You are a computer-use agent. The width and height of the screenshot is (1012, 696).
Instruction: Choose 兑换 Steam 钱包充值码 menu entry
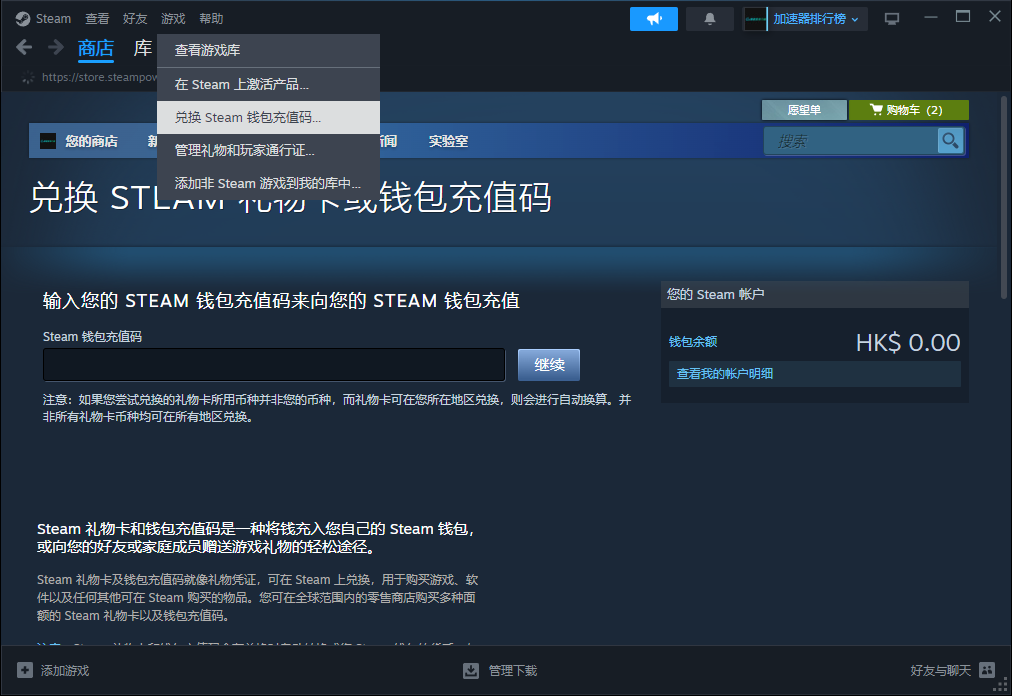pos(268,118)
